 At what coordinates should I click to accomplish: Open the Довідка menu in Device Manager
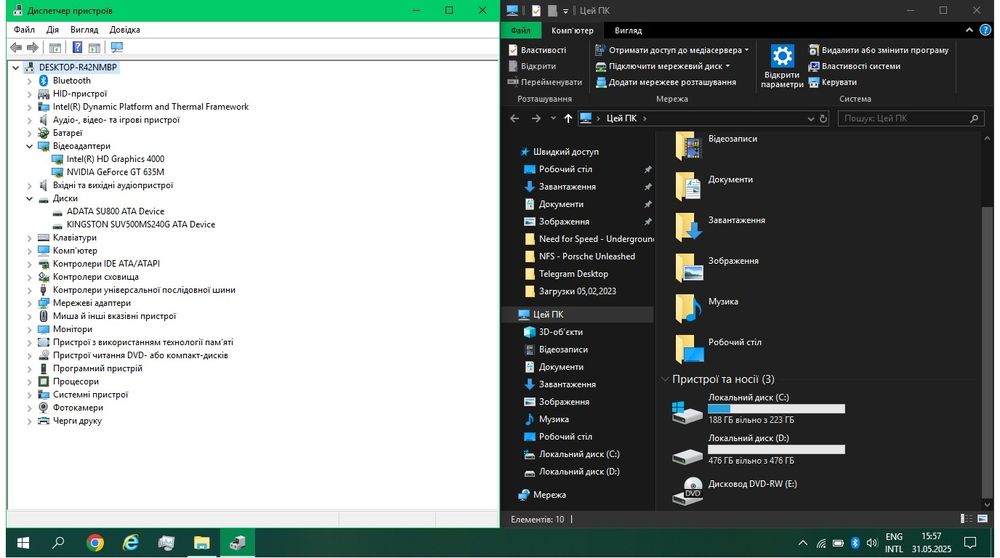point(124,30)
